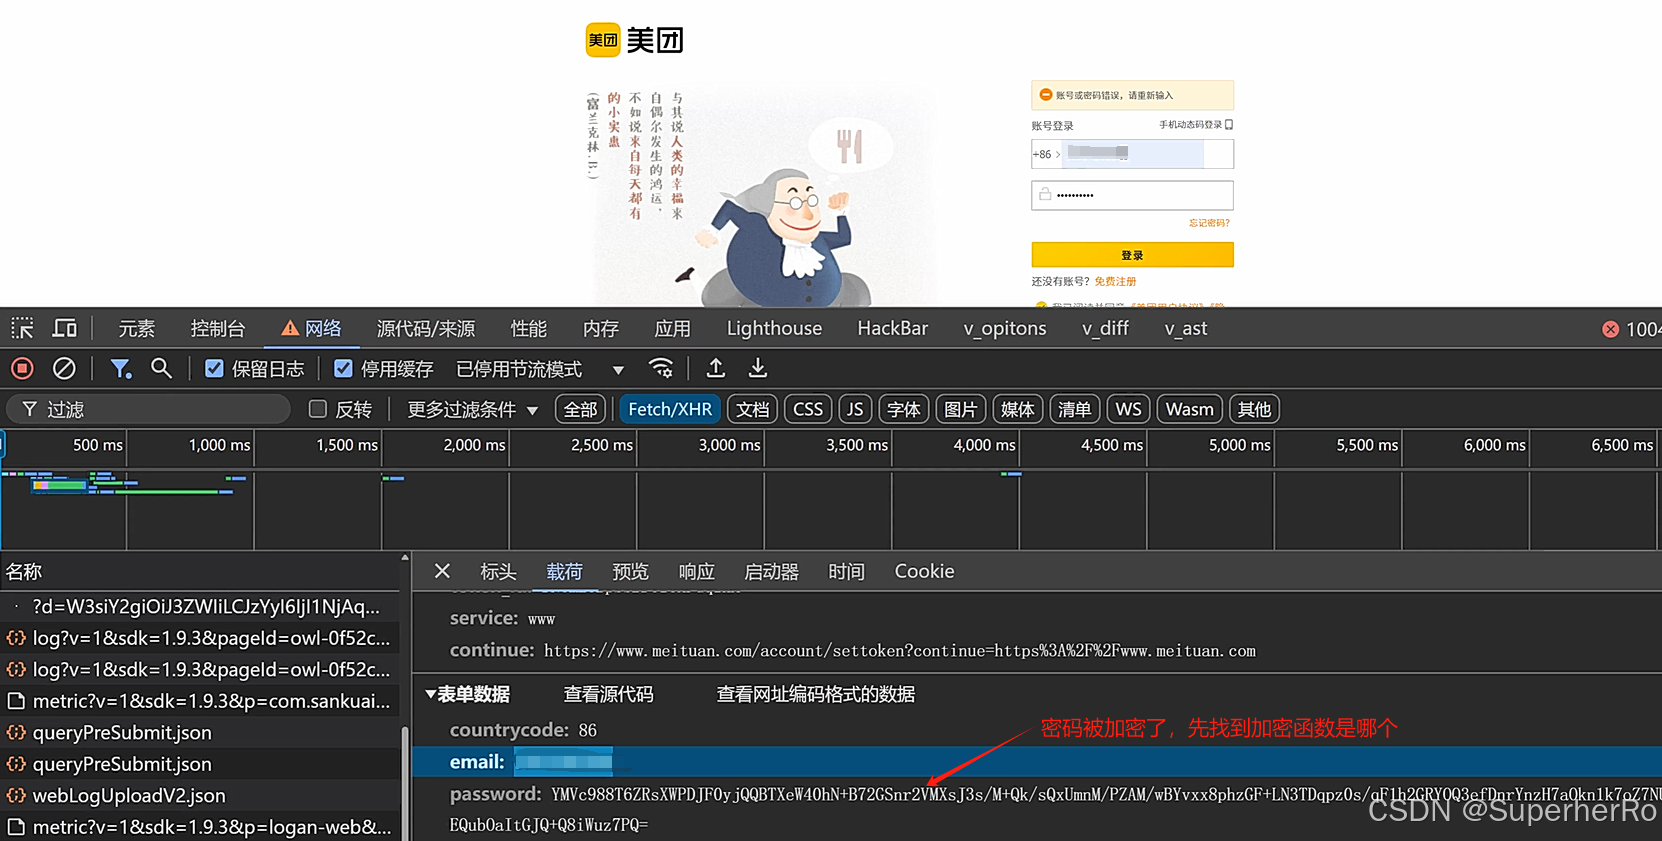Open the Performance tab
Screen dimensions: 1662x841
pyautogui.click(x=529, y=328)
